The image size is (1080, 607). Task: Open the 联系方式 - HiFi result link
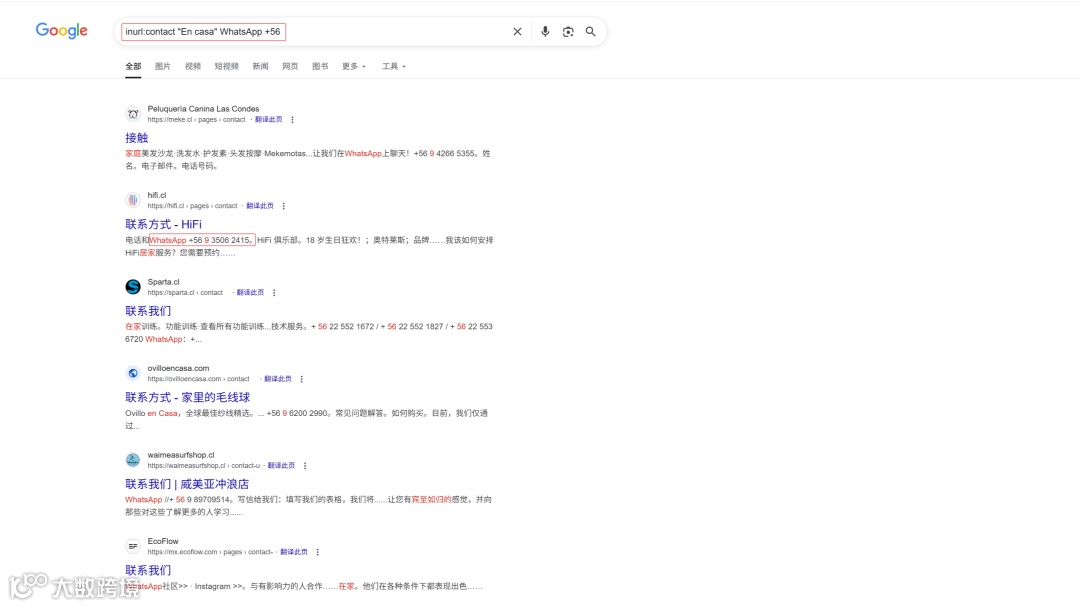coord(163,224)
